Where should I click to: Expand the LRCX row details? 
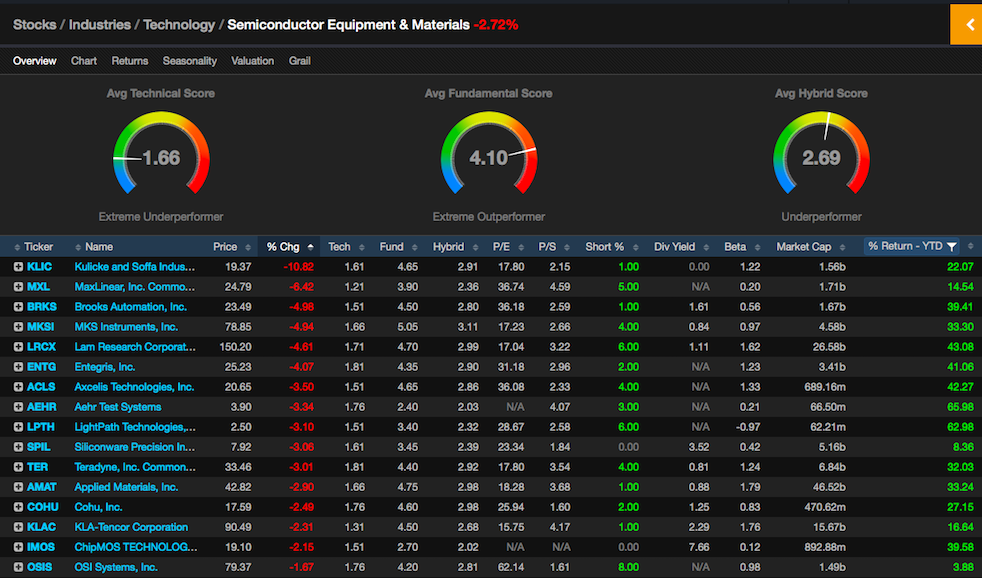(18, 347)
